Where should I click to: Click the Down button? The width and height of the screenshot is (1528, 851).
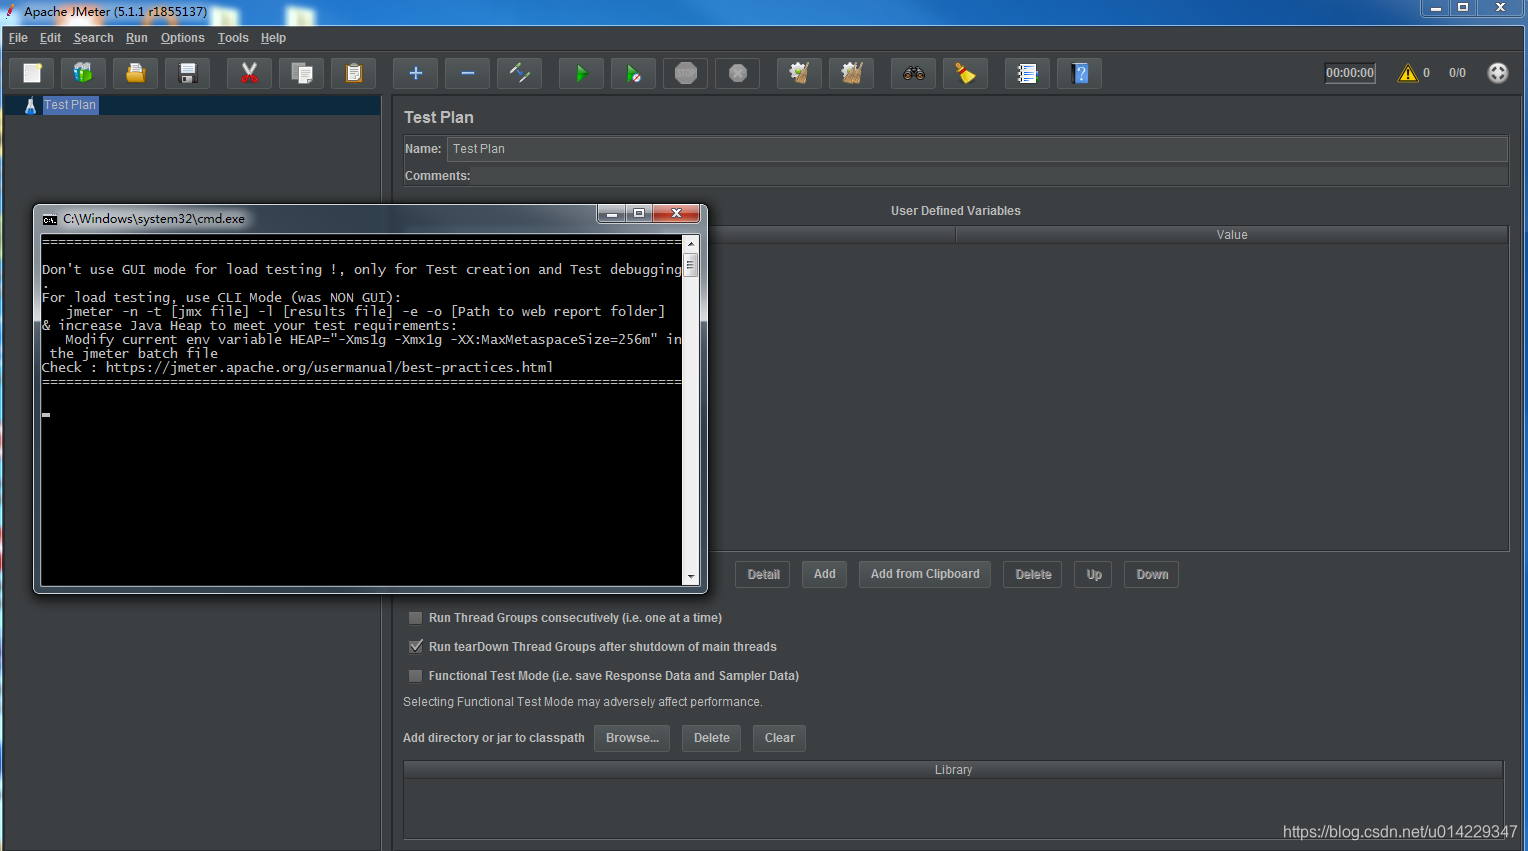point(1152,574)
